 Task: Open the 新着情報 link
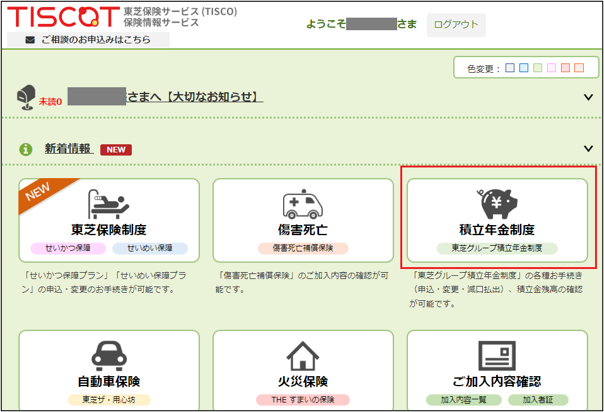click(x=68, y=148)
